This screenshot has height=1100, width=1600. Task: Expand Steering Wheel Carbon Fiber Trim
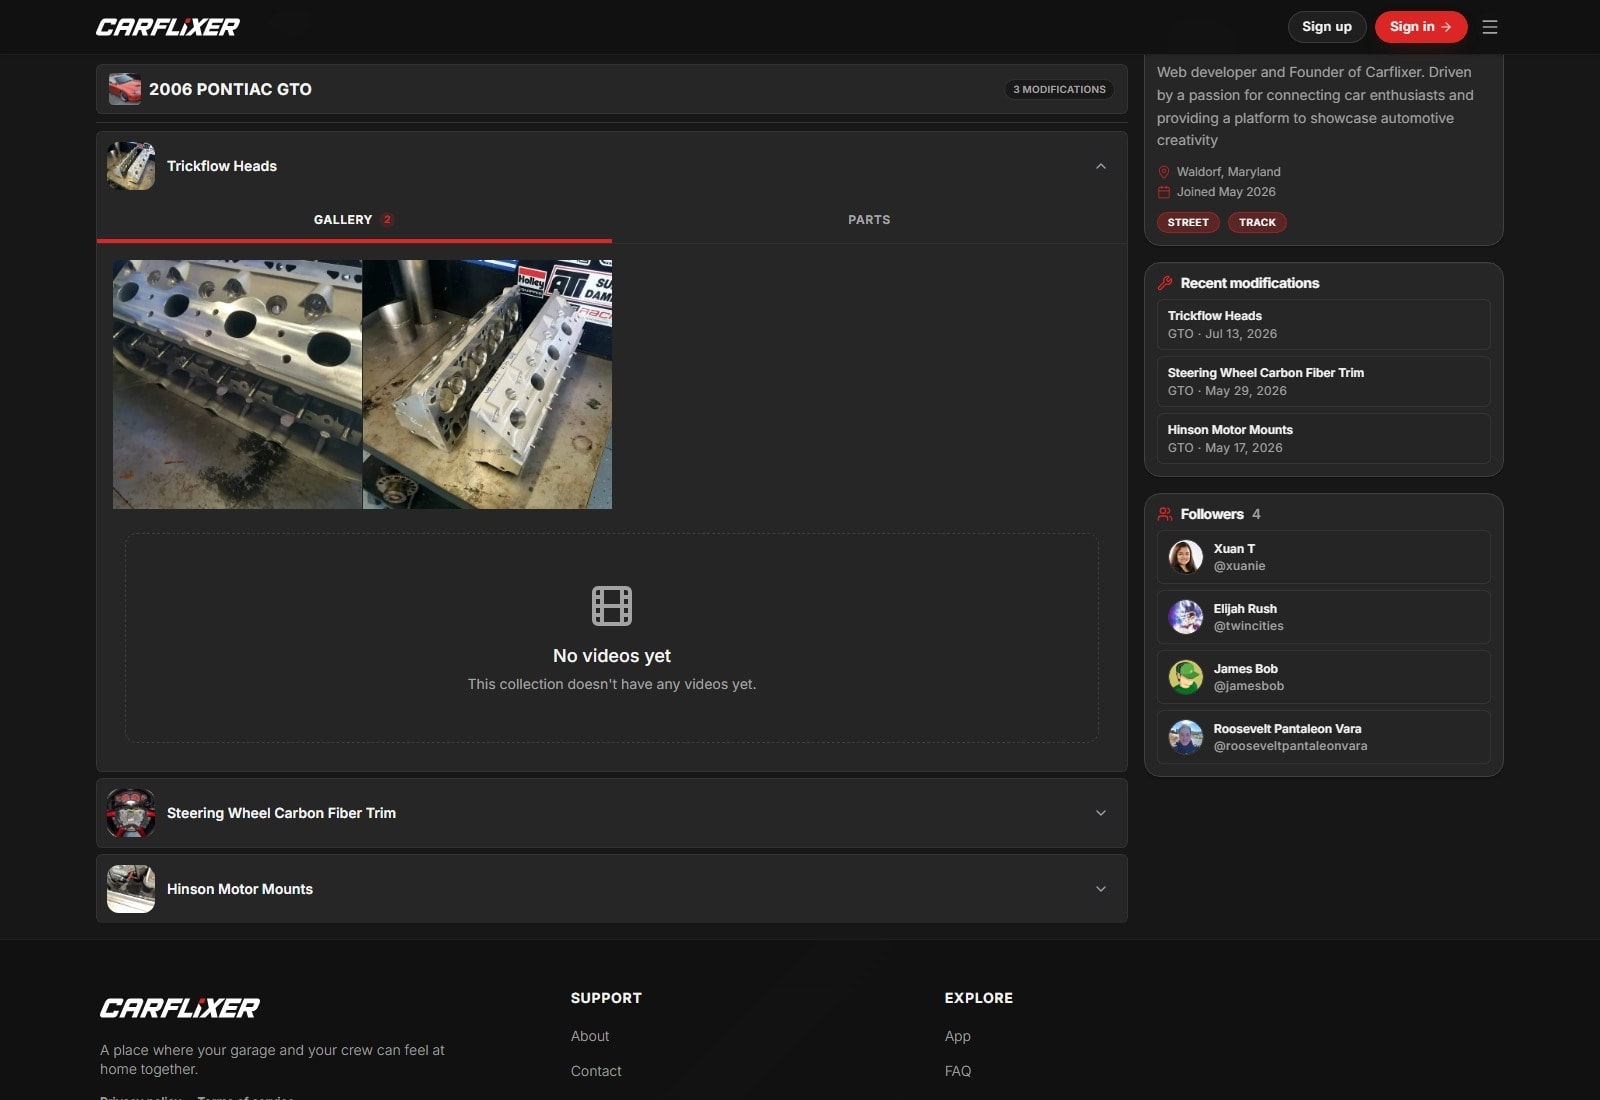1100,813
